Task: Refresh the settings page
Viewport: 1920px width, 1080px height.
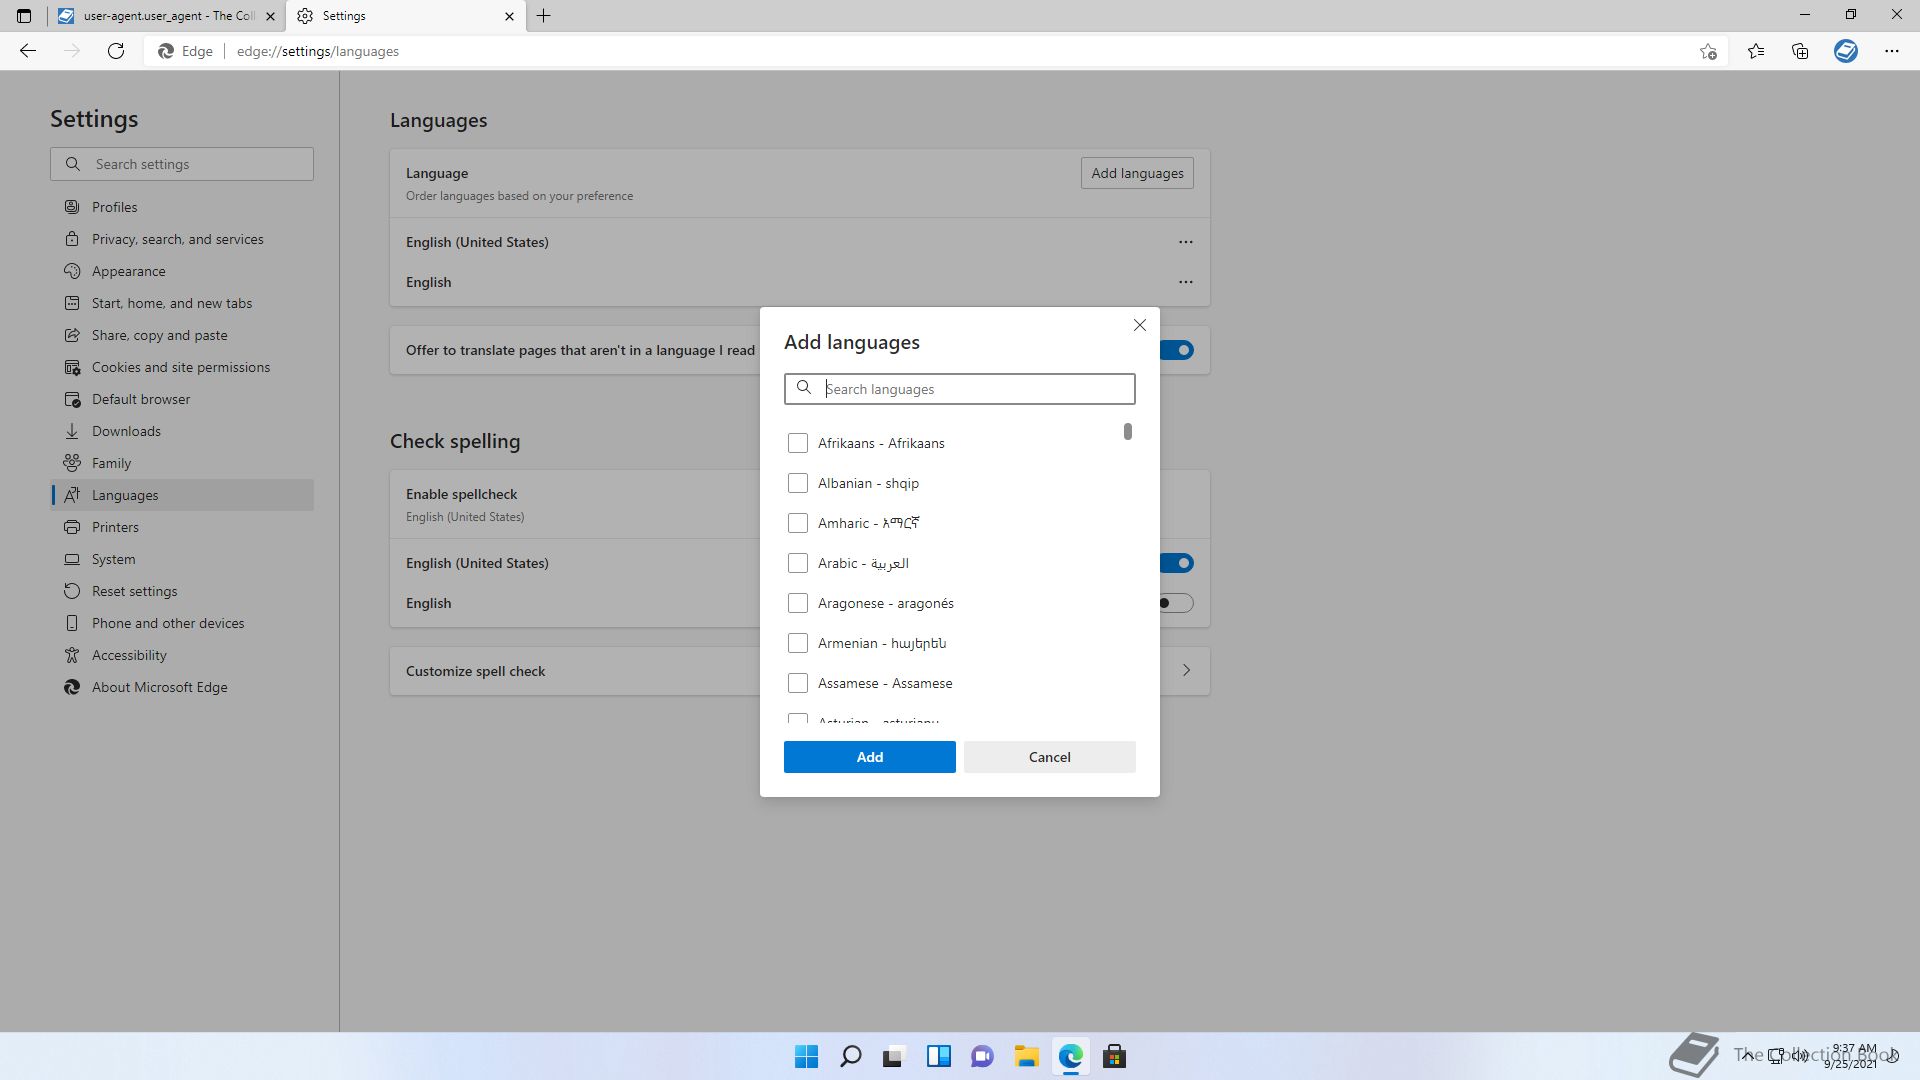Action: coord(116,51)
